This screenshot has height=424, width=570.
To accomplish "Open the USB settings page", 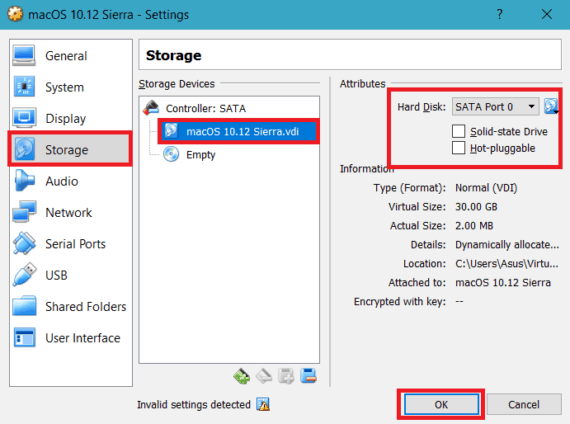I will click(x=56, y=275).
